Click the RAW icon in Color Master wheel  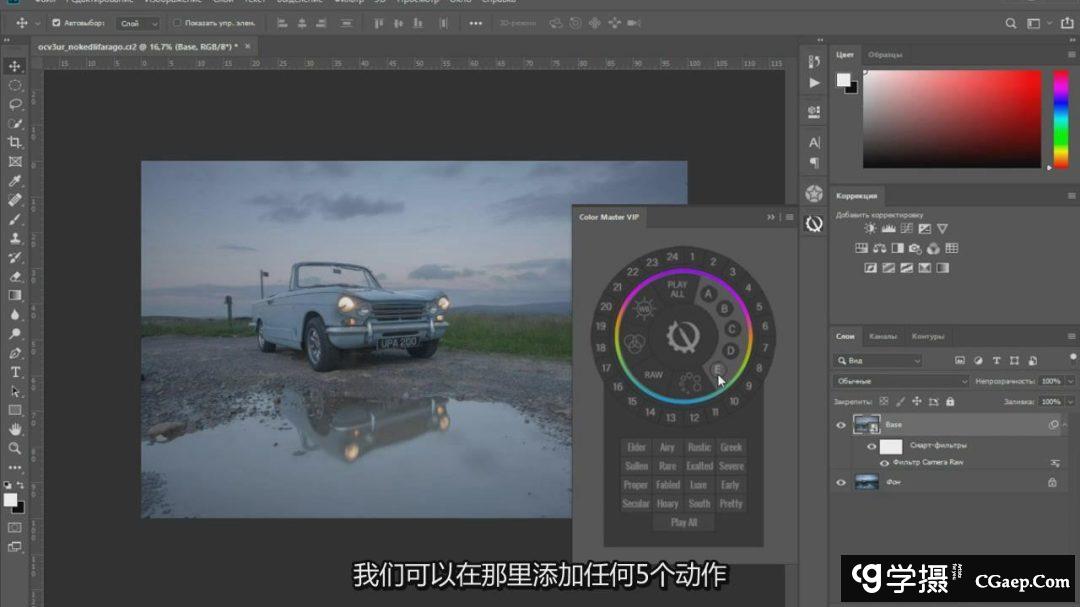point(653,375)
